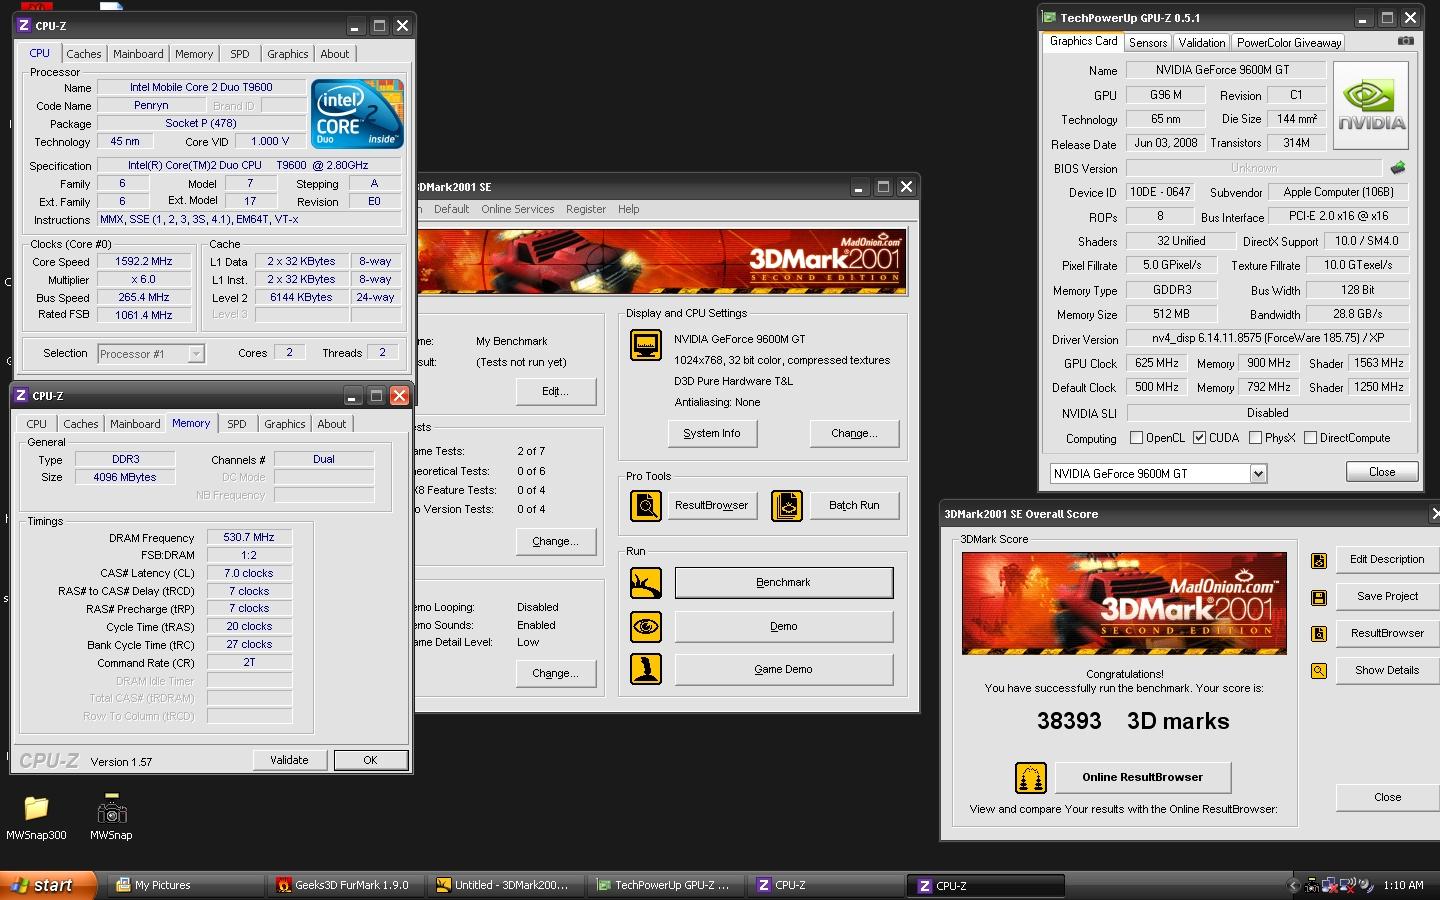1440x900 pixels.
Task: Open the MWSnap300 folder on desktop
Action: point(36,817)
